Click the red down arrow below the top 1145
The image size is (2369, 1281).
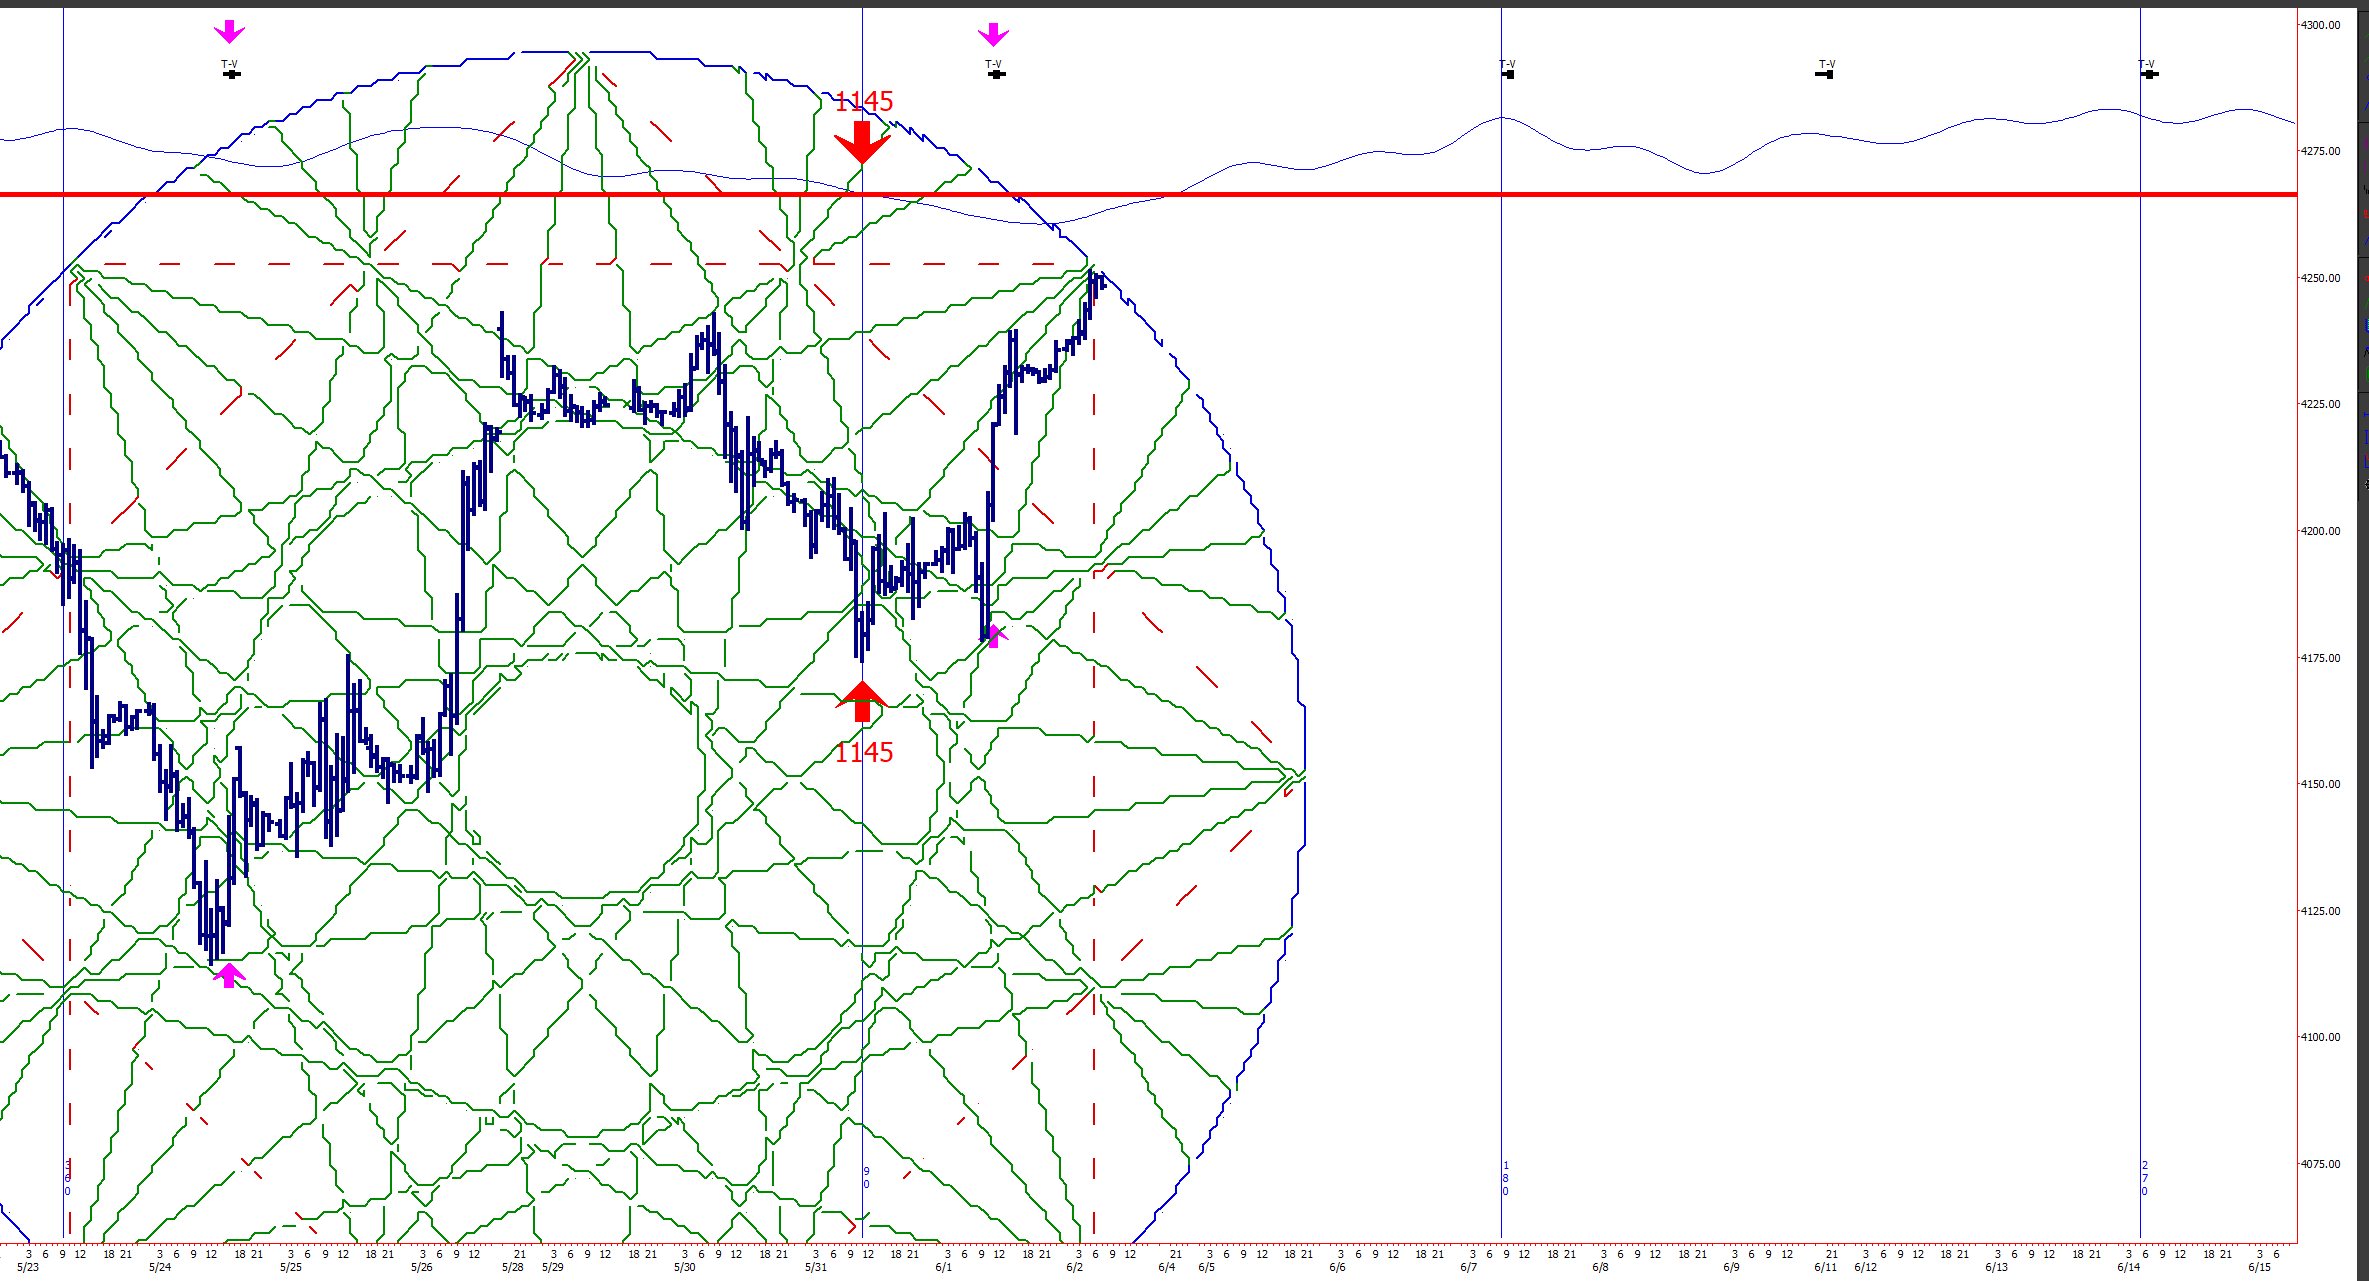(x=862, y=143)
